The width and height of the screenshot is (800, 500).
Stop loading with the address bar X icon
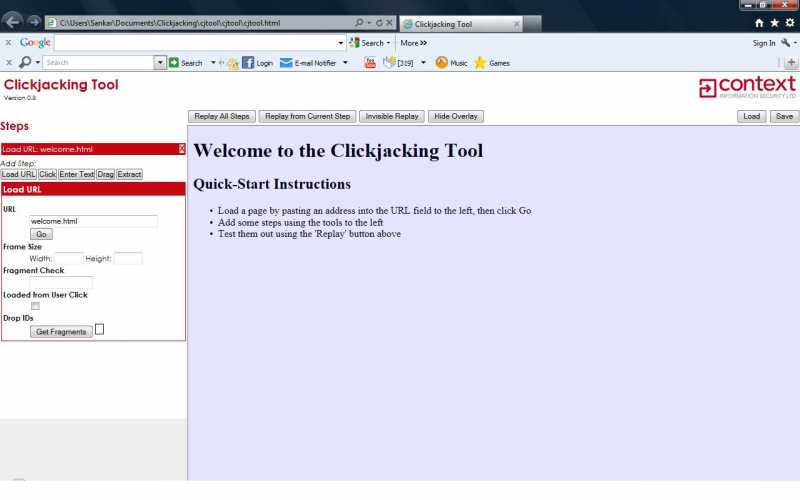[x=389, y=23]
